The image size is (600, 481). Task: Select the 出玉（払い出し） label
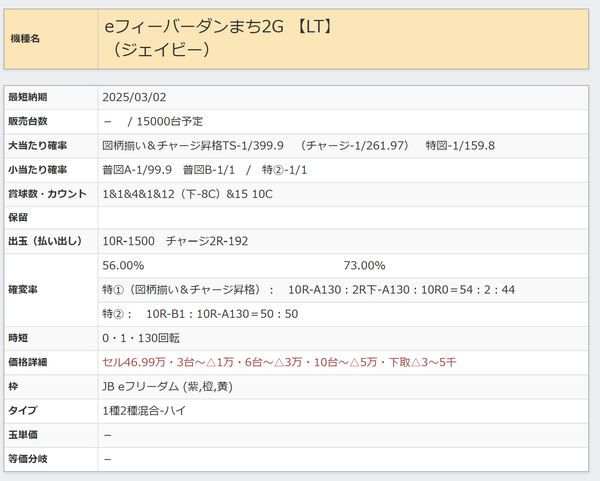[x=45, y=241]
